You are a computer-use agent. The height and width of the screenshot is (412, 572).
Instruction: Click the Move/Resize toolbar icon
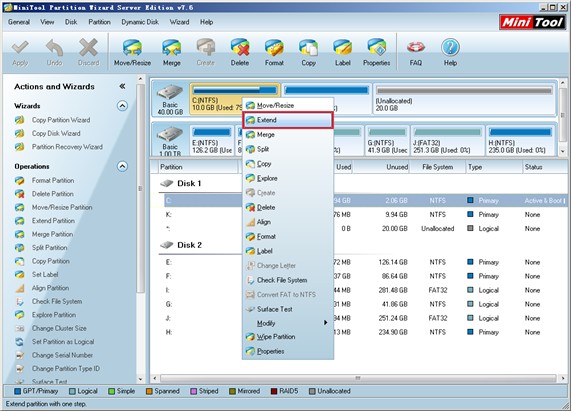click(x=132, y=52)
